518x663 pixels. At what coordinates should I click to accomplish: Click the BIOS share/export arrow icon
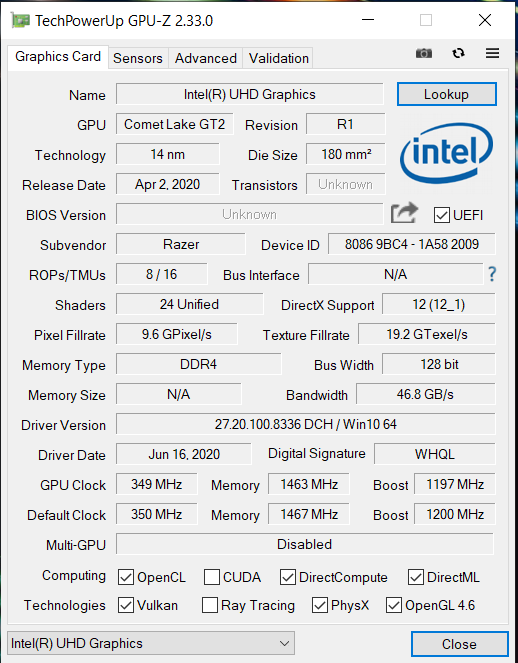pyautogui.click(x=404, y=213)
